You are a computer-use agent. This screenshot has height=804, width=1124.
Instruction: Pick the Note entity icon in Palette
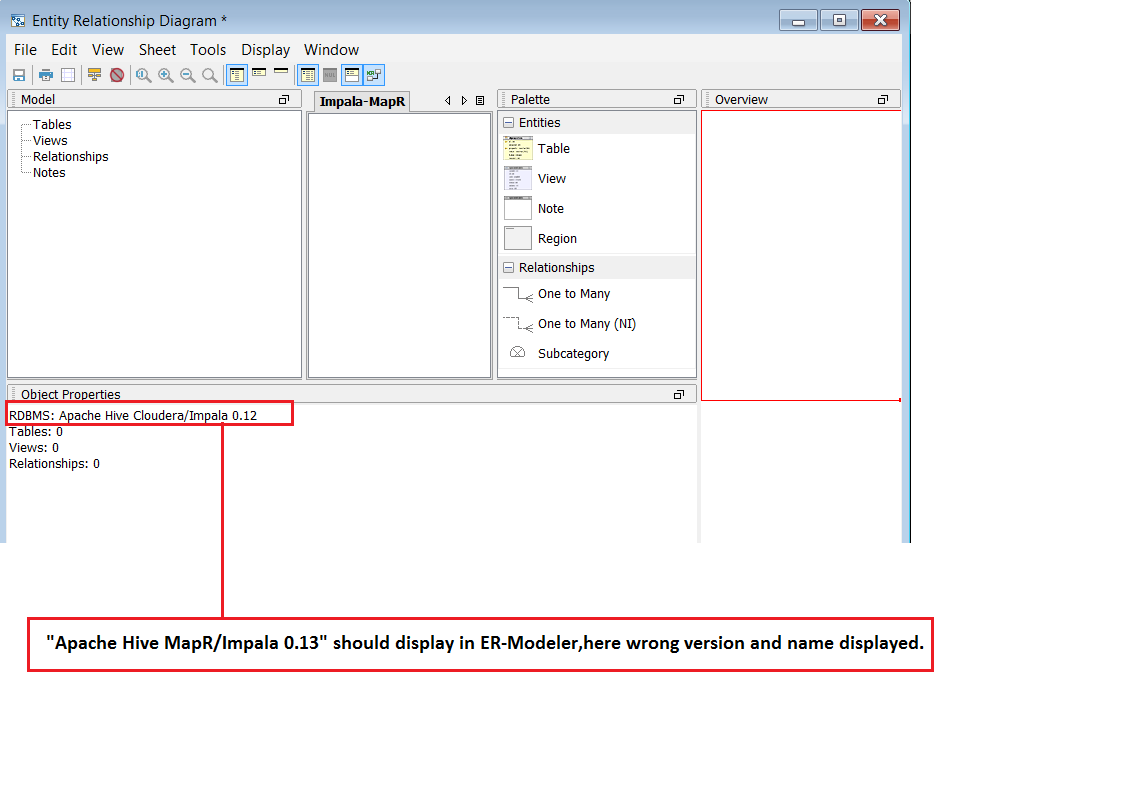(518, 209)
